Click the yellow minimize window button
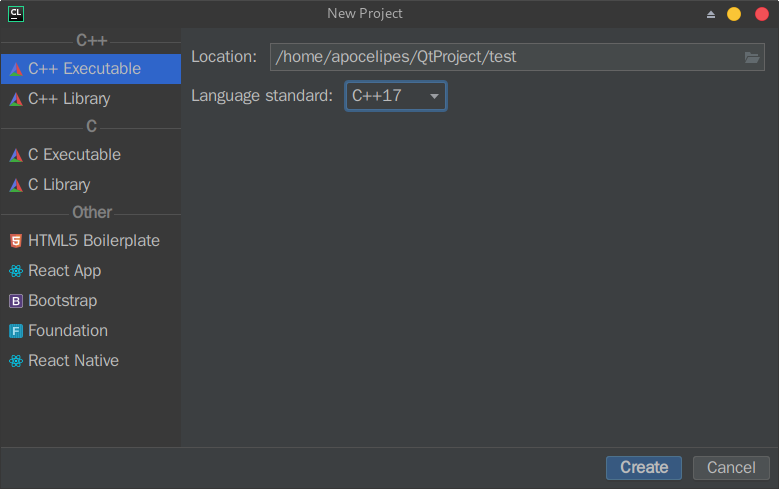 point(734,14)
